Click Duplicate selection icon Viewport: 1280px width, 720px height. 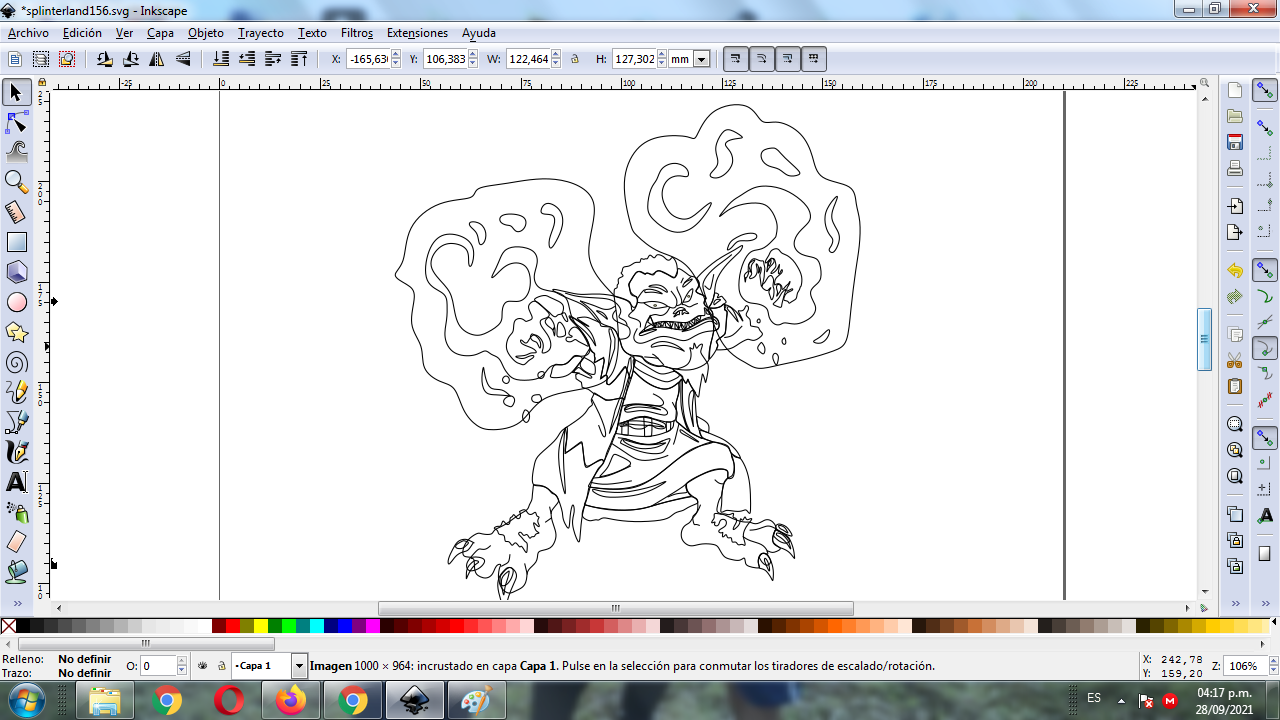tap(1235, 514)
